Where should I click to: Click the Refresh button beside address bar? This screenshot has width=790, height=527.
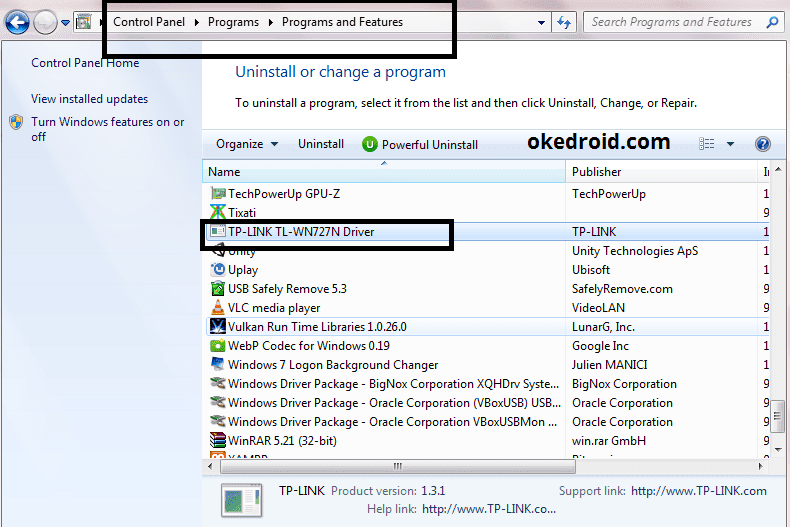point(564,22)
